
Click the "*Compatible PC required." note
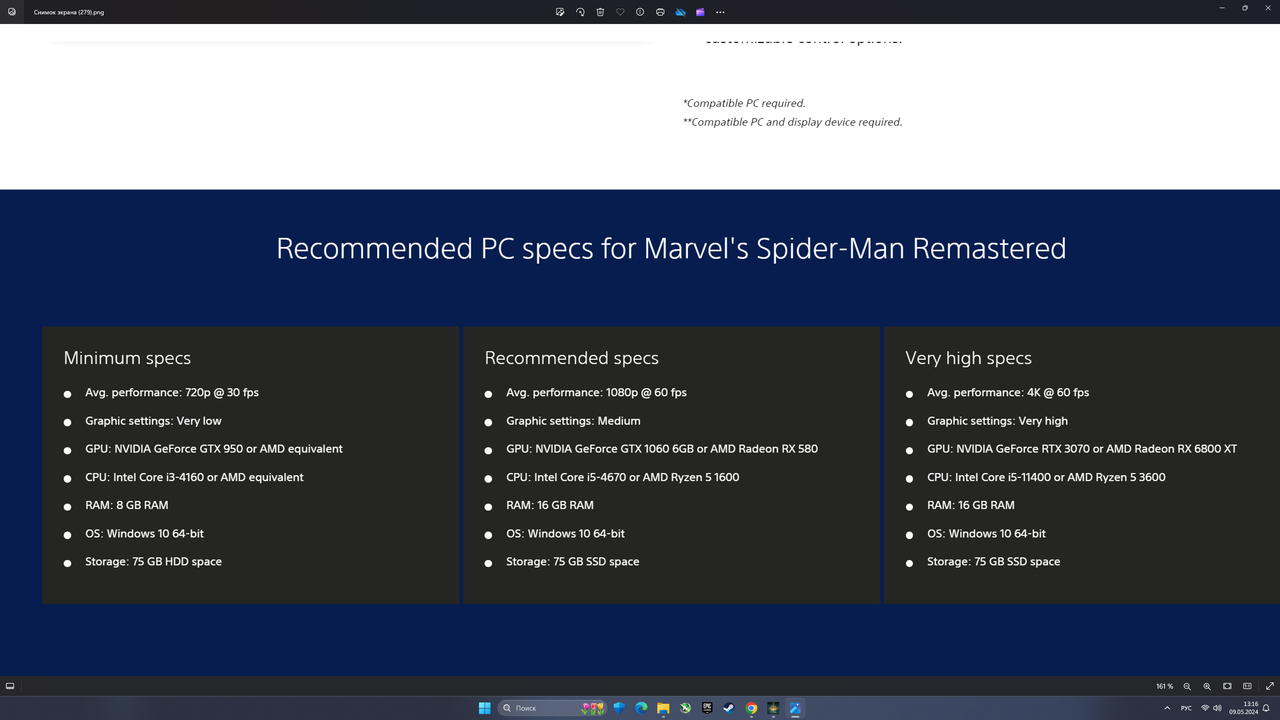tap(744, 103)
